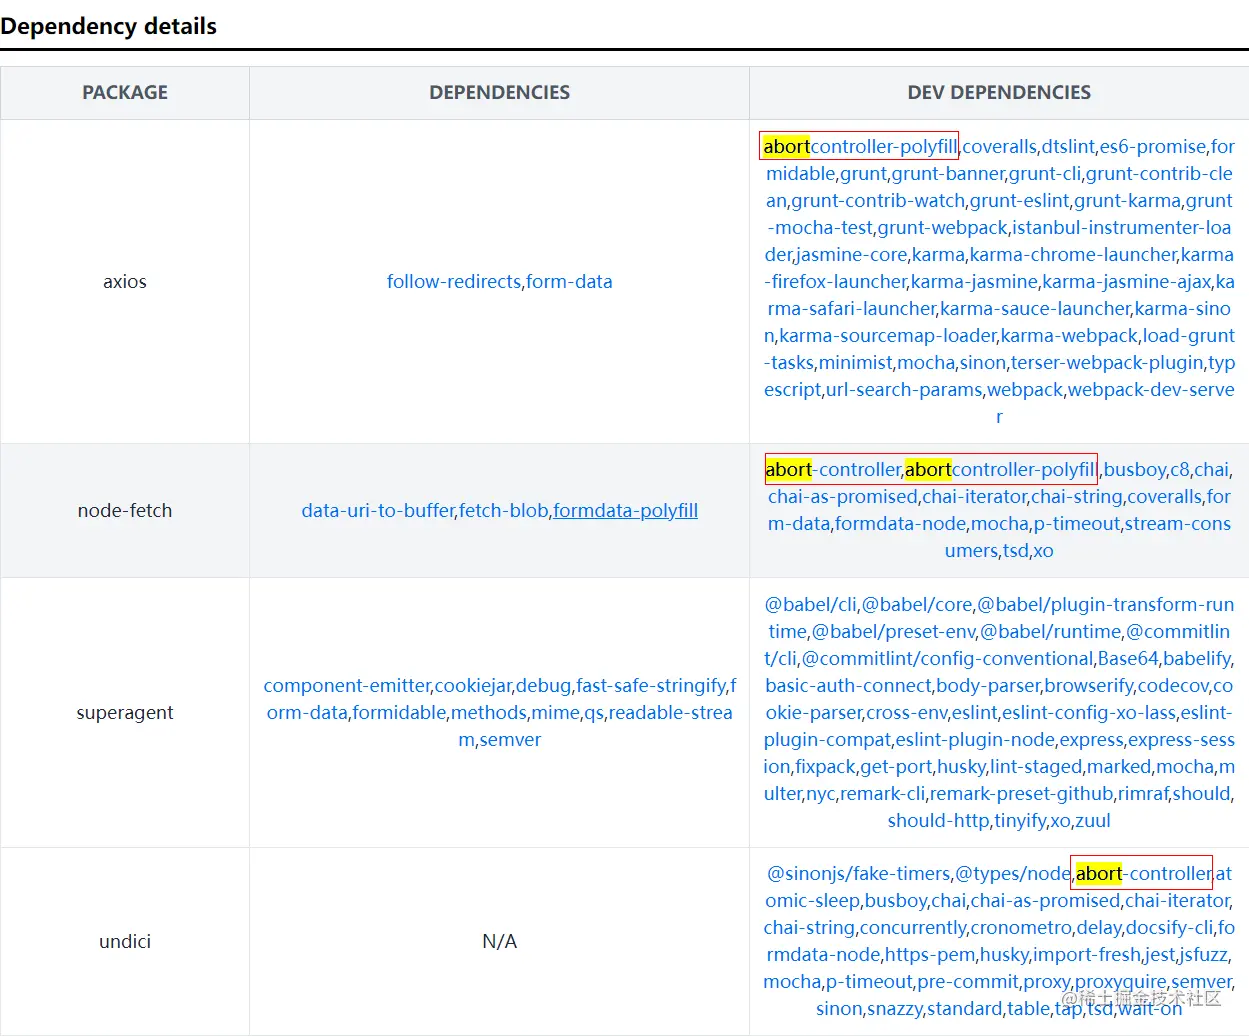This screenshot has height=1036, width=1249.
Task: Open the fast-safe-stringify link
Action: (x=651, y=685)
